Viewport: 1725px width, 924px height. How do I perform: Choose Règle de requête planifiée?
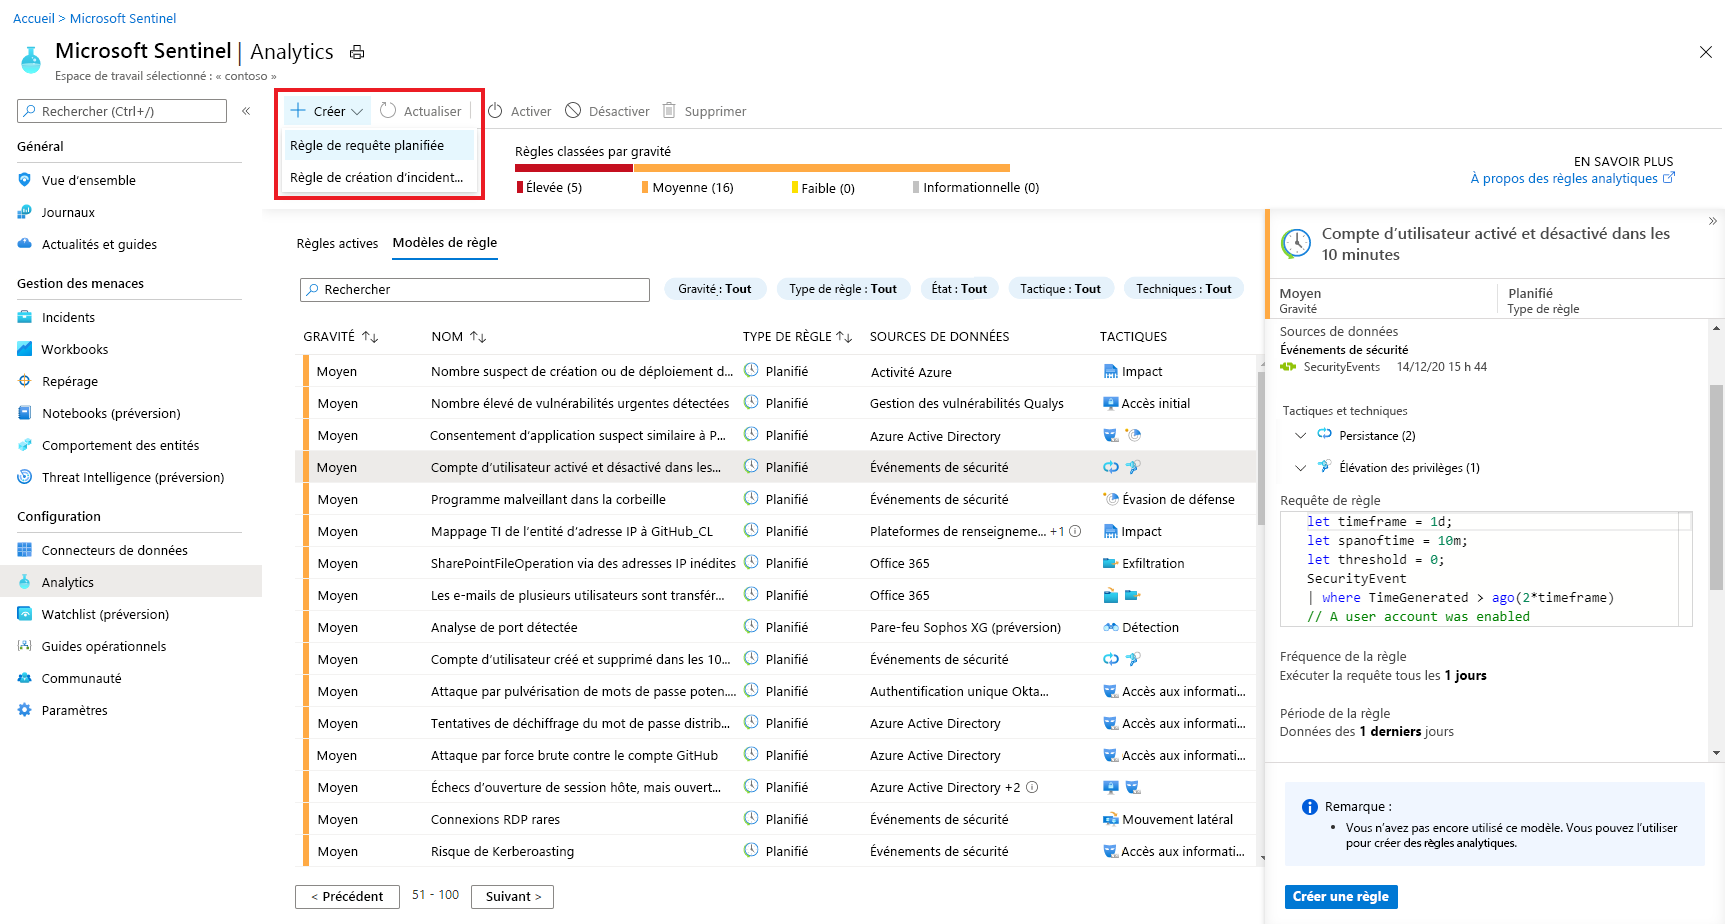[379, 145]
